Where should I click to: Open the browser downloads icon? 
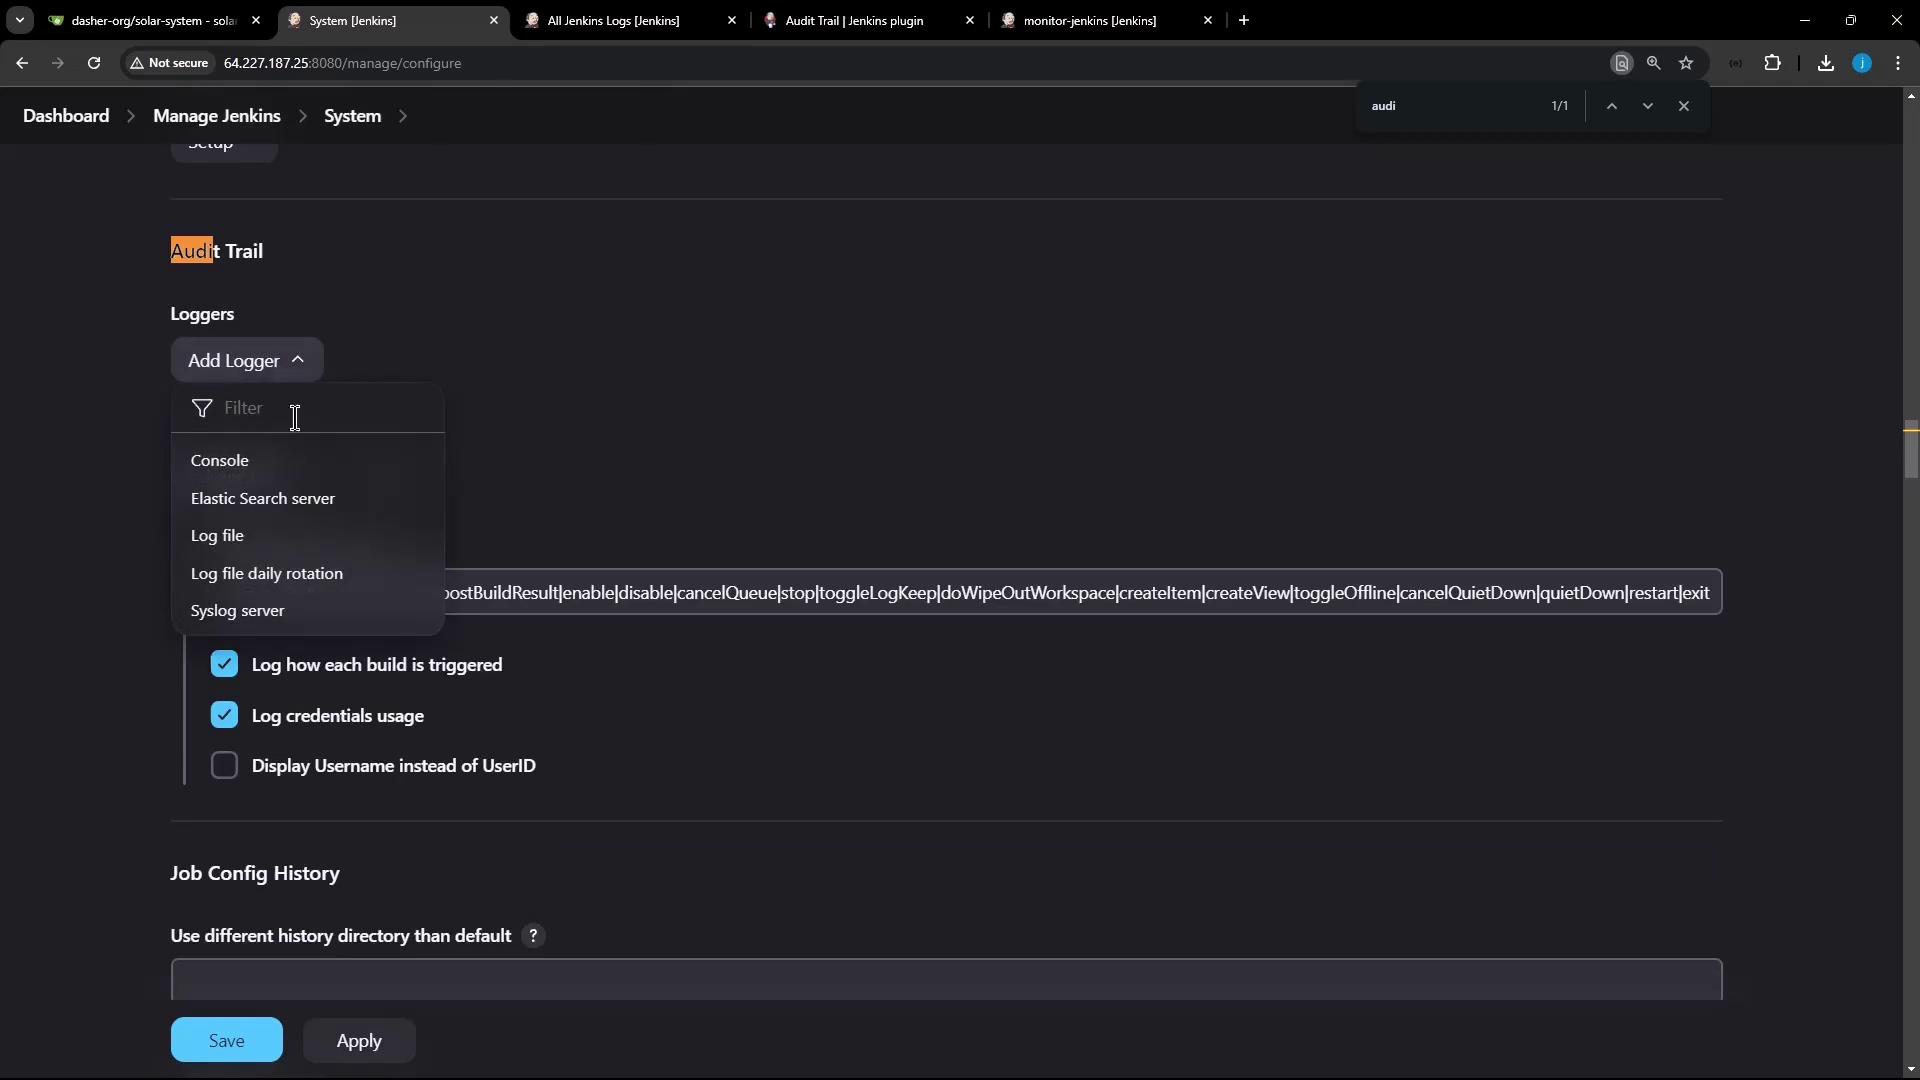(1825, 63)
